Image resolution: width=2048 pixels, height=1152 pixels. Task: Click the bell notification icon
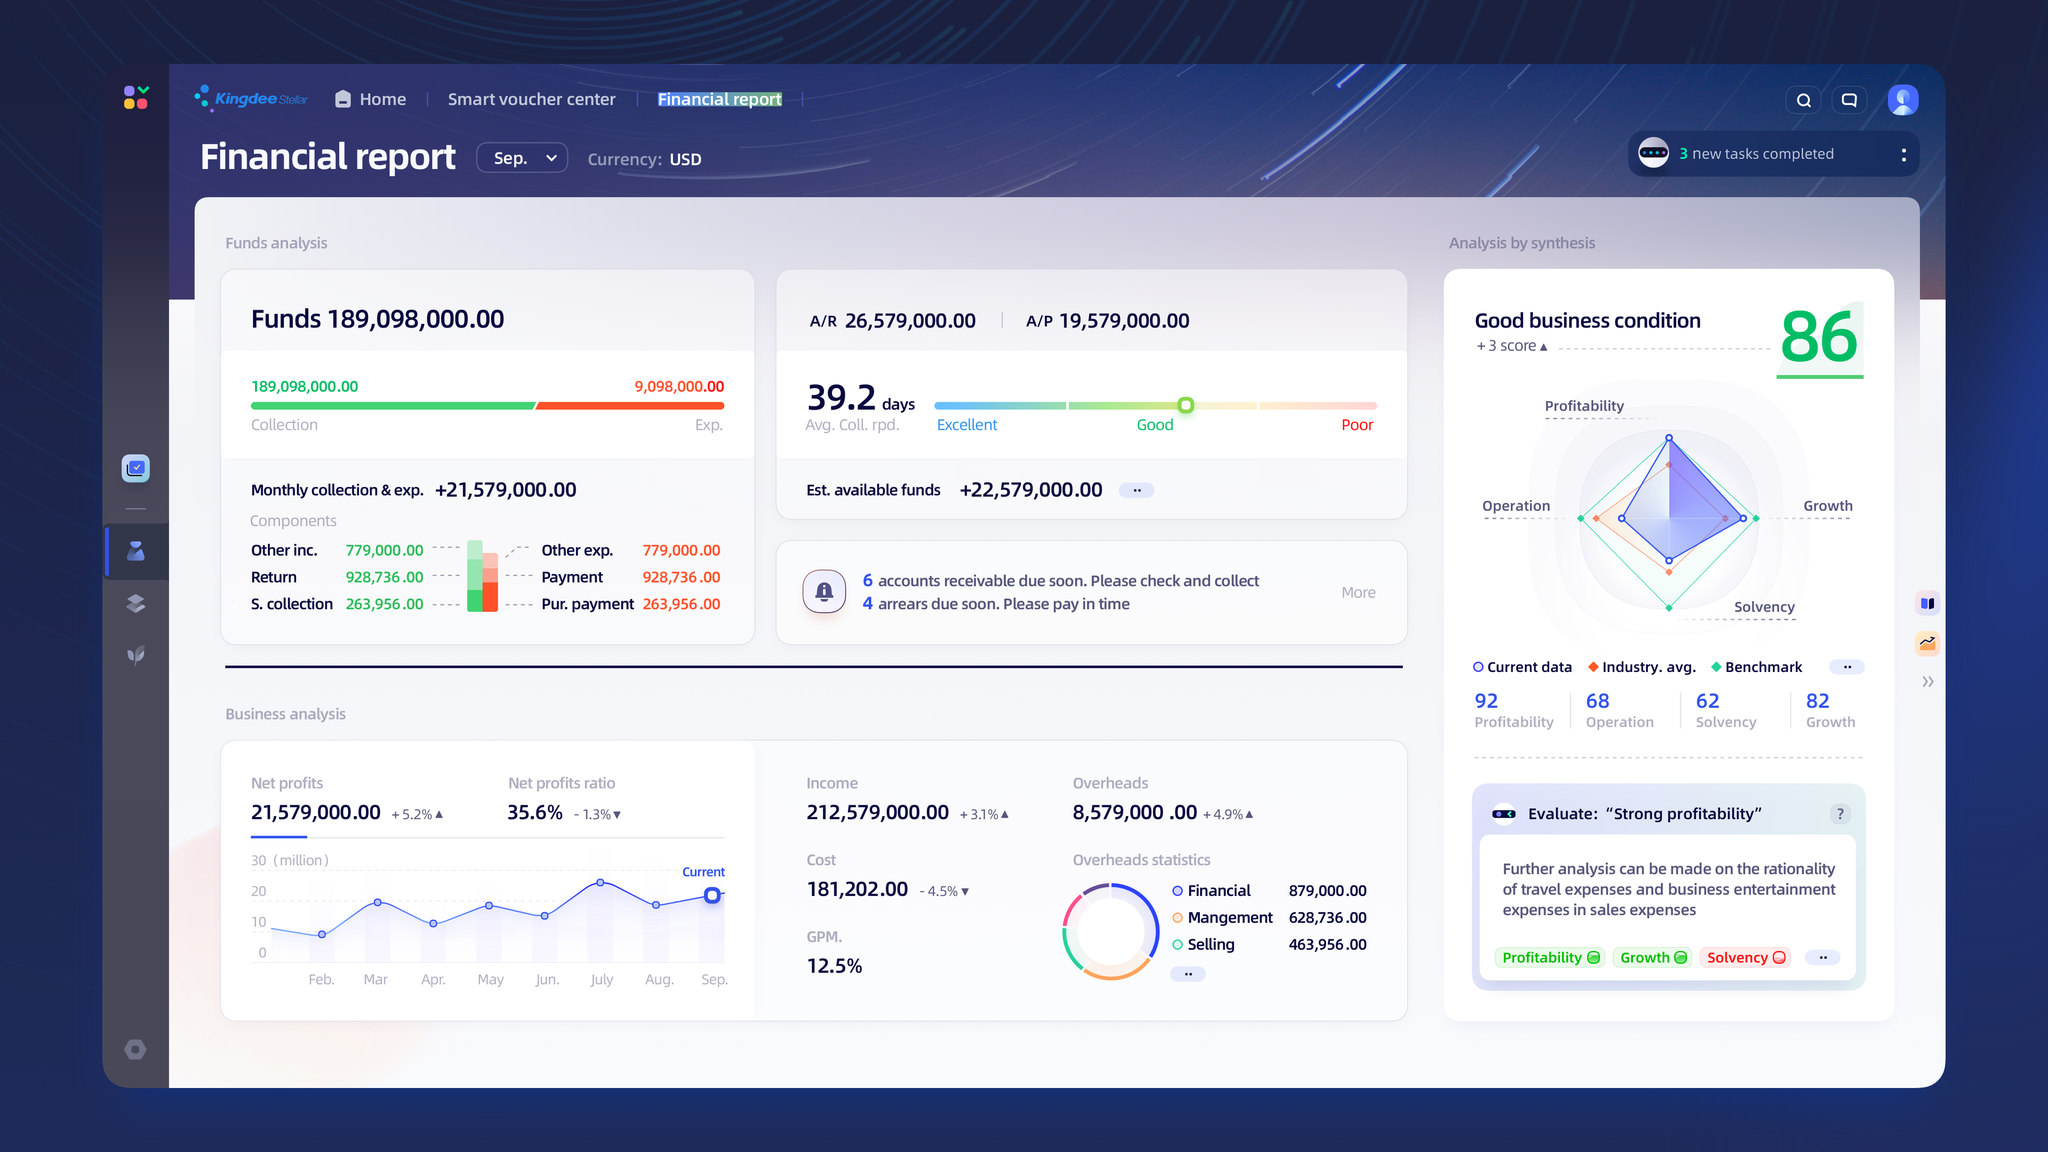[824, 592]
